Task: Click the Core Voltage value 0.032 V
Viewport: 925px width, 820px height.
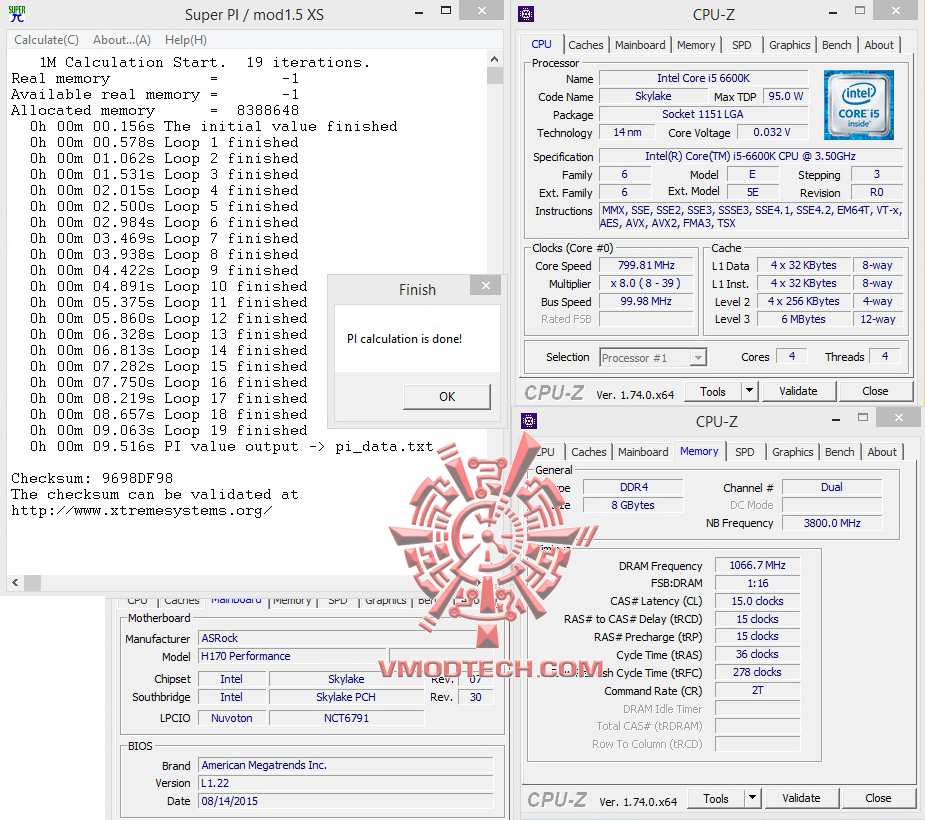Action: coord(772,132)
